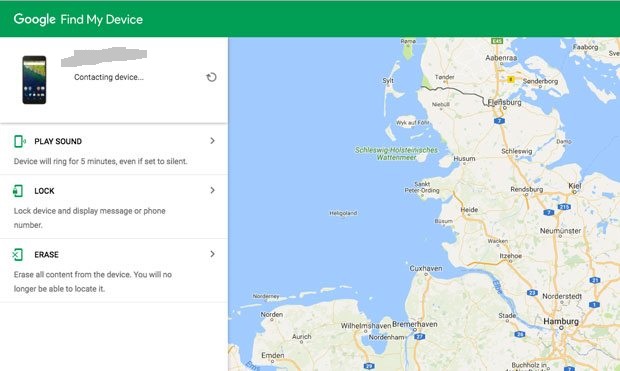The image size is (620, 371).
Task: Click the Play Sound phone icon
Action: tap(19, 141)
